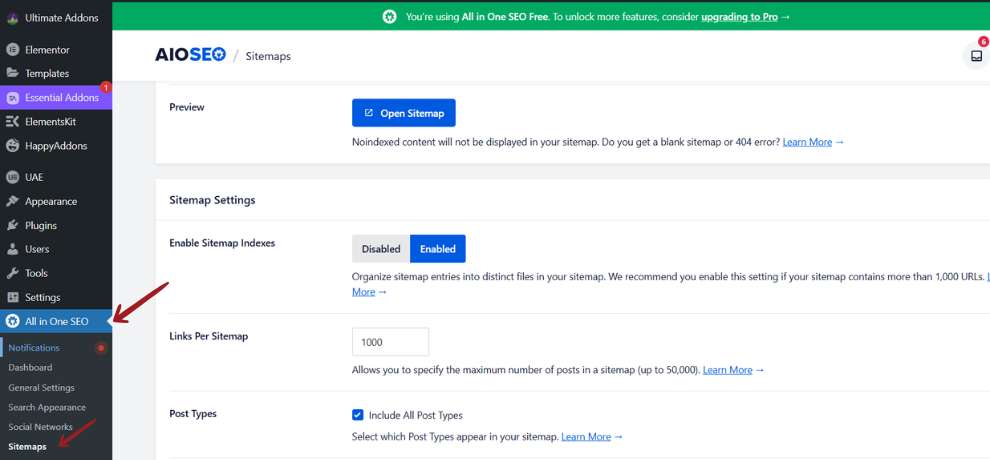
Task: Click Learn More link about blank sitemap
Action: (x=808, y=142)
